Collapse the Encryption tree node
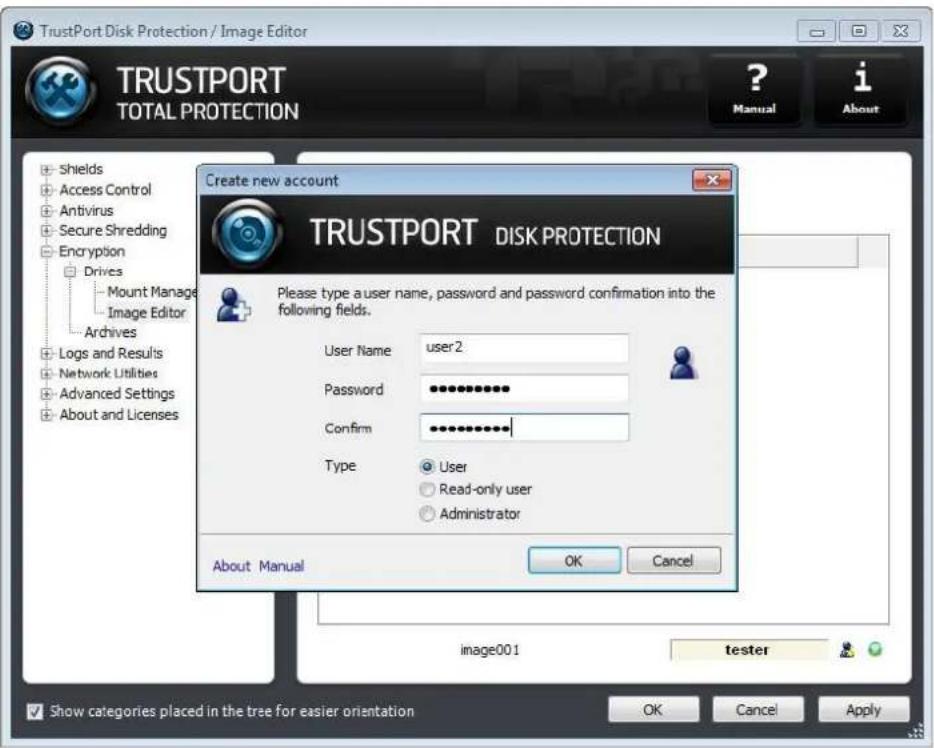 point(46,251)
